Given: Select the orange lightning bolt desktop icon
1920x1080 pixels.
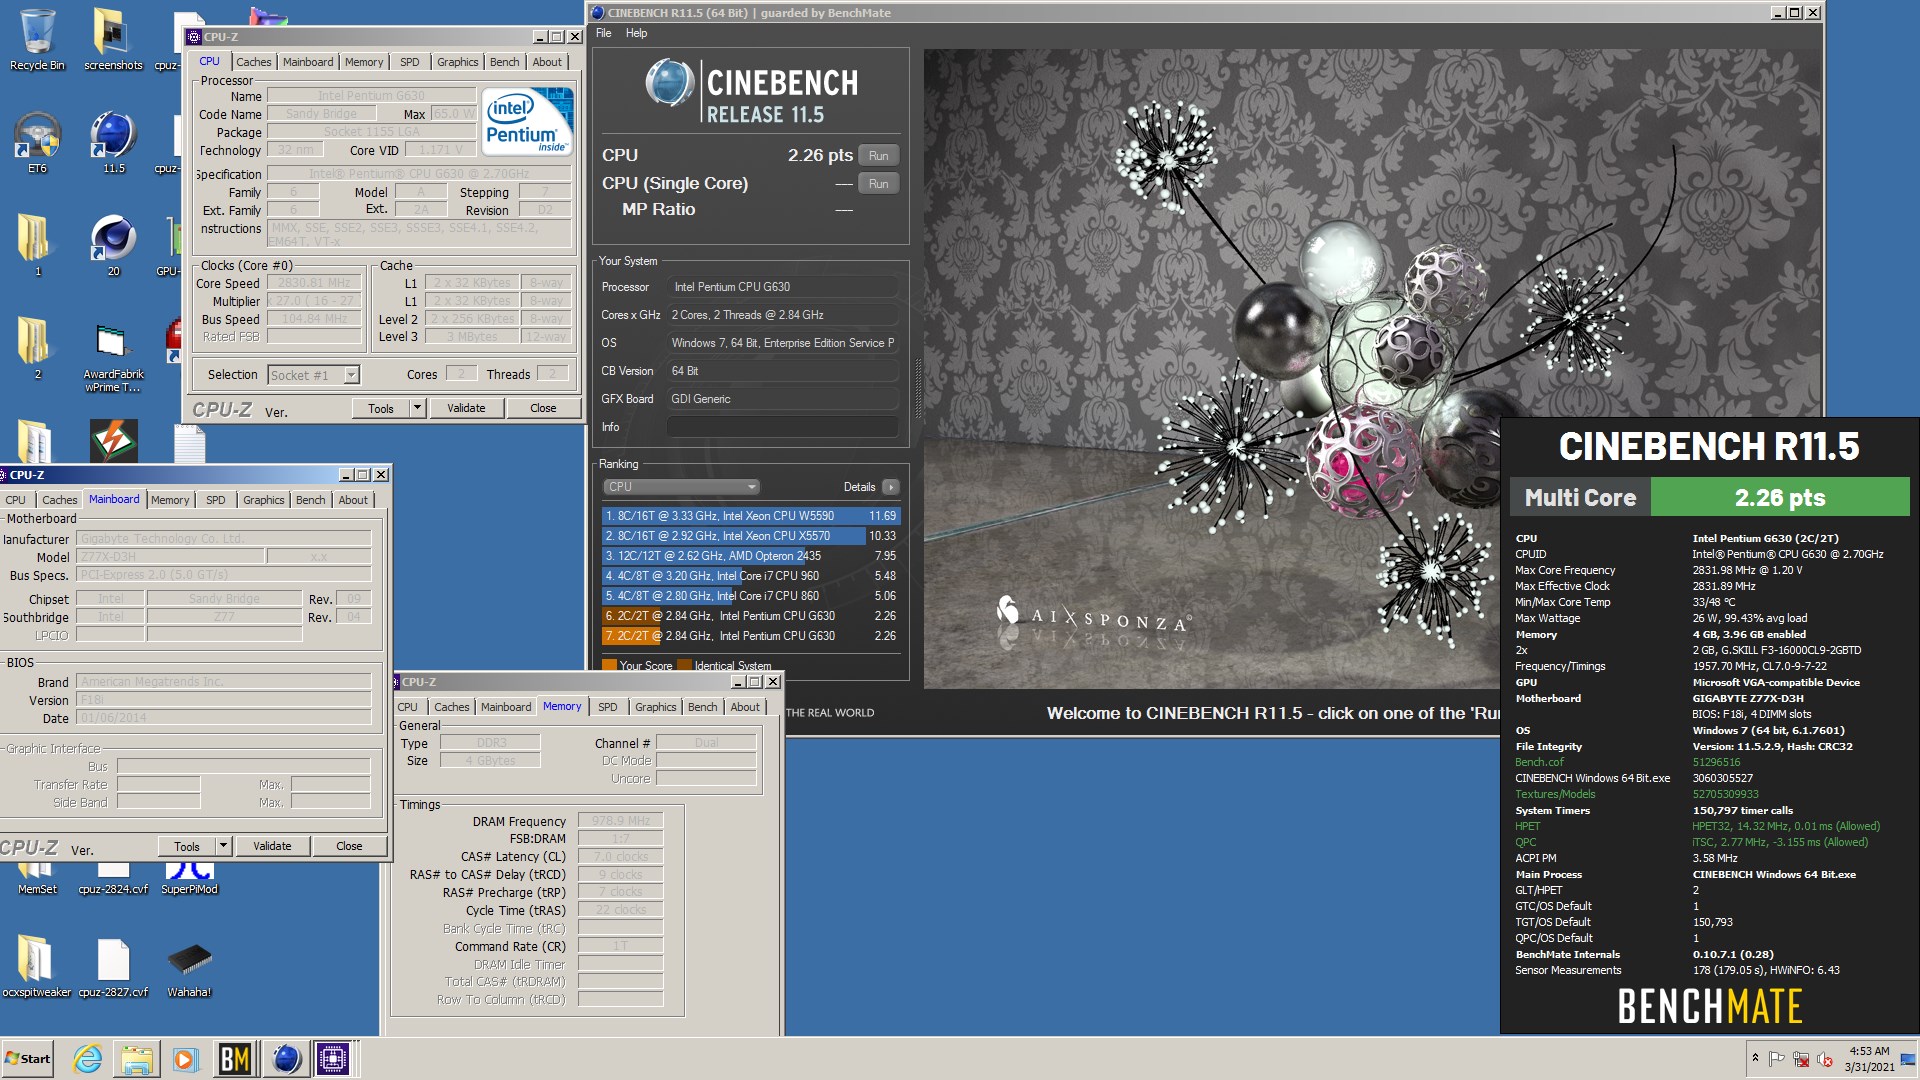Looking at the screenshot, I should click(x=113, y=440).
